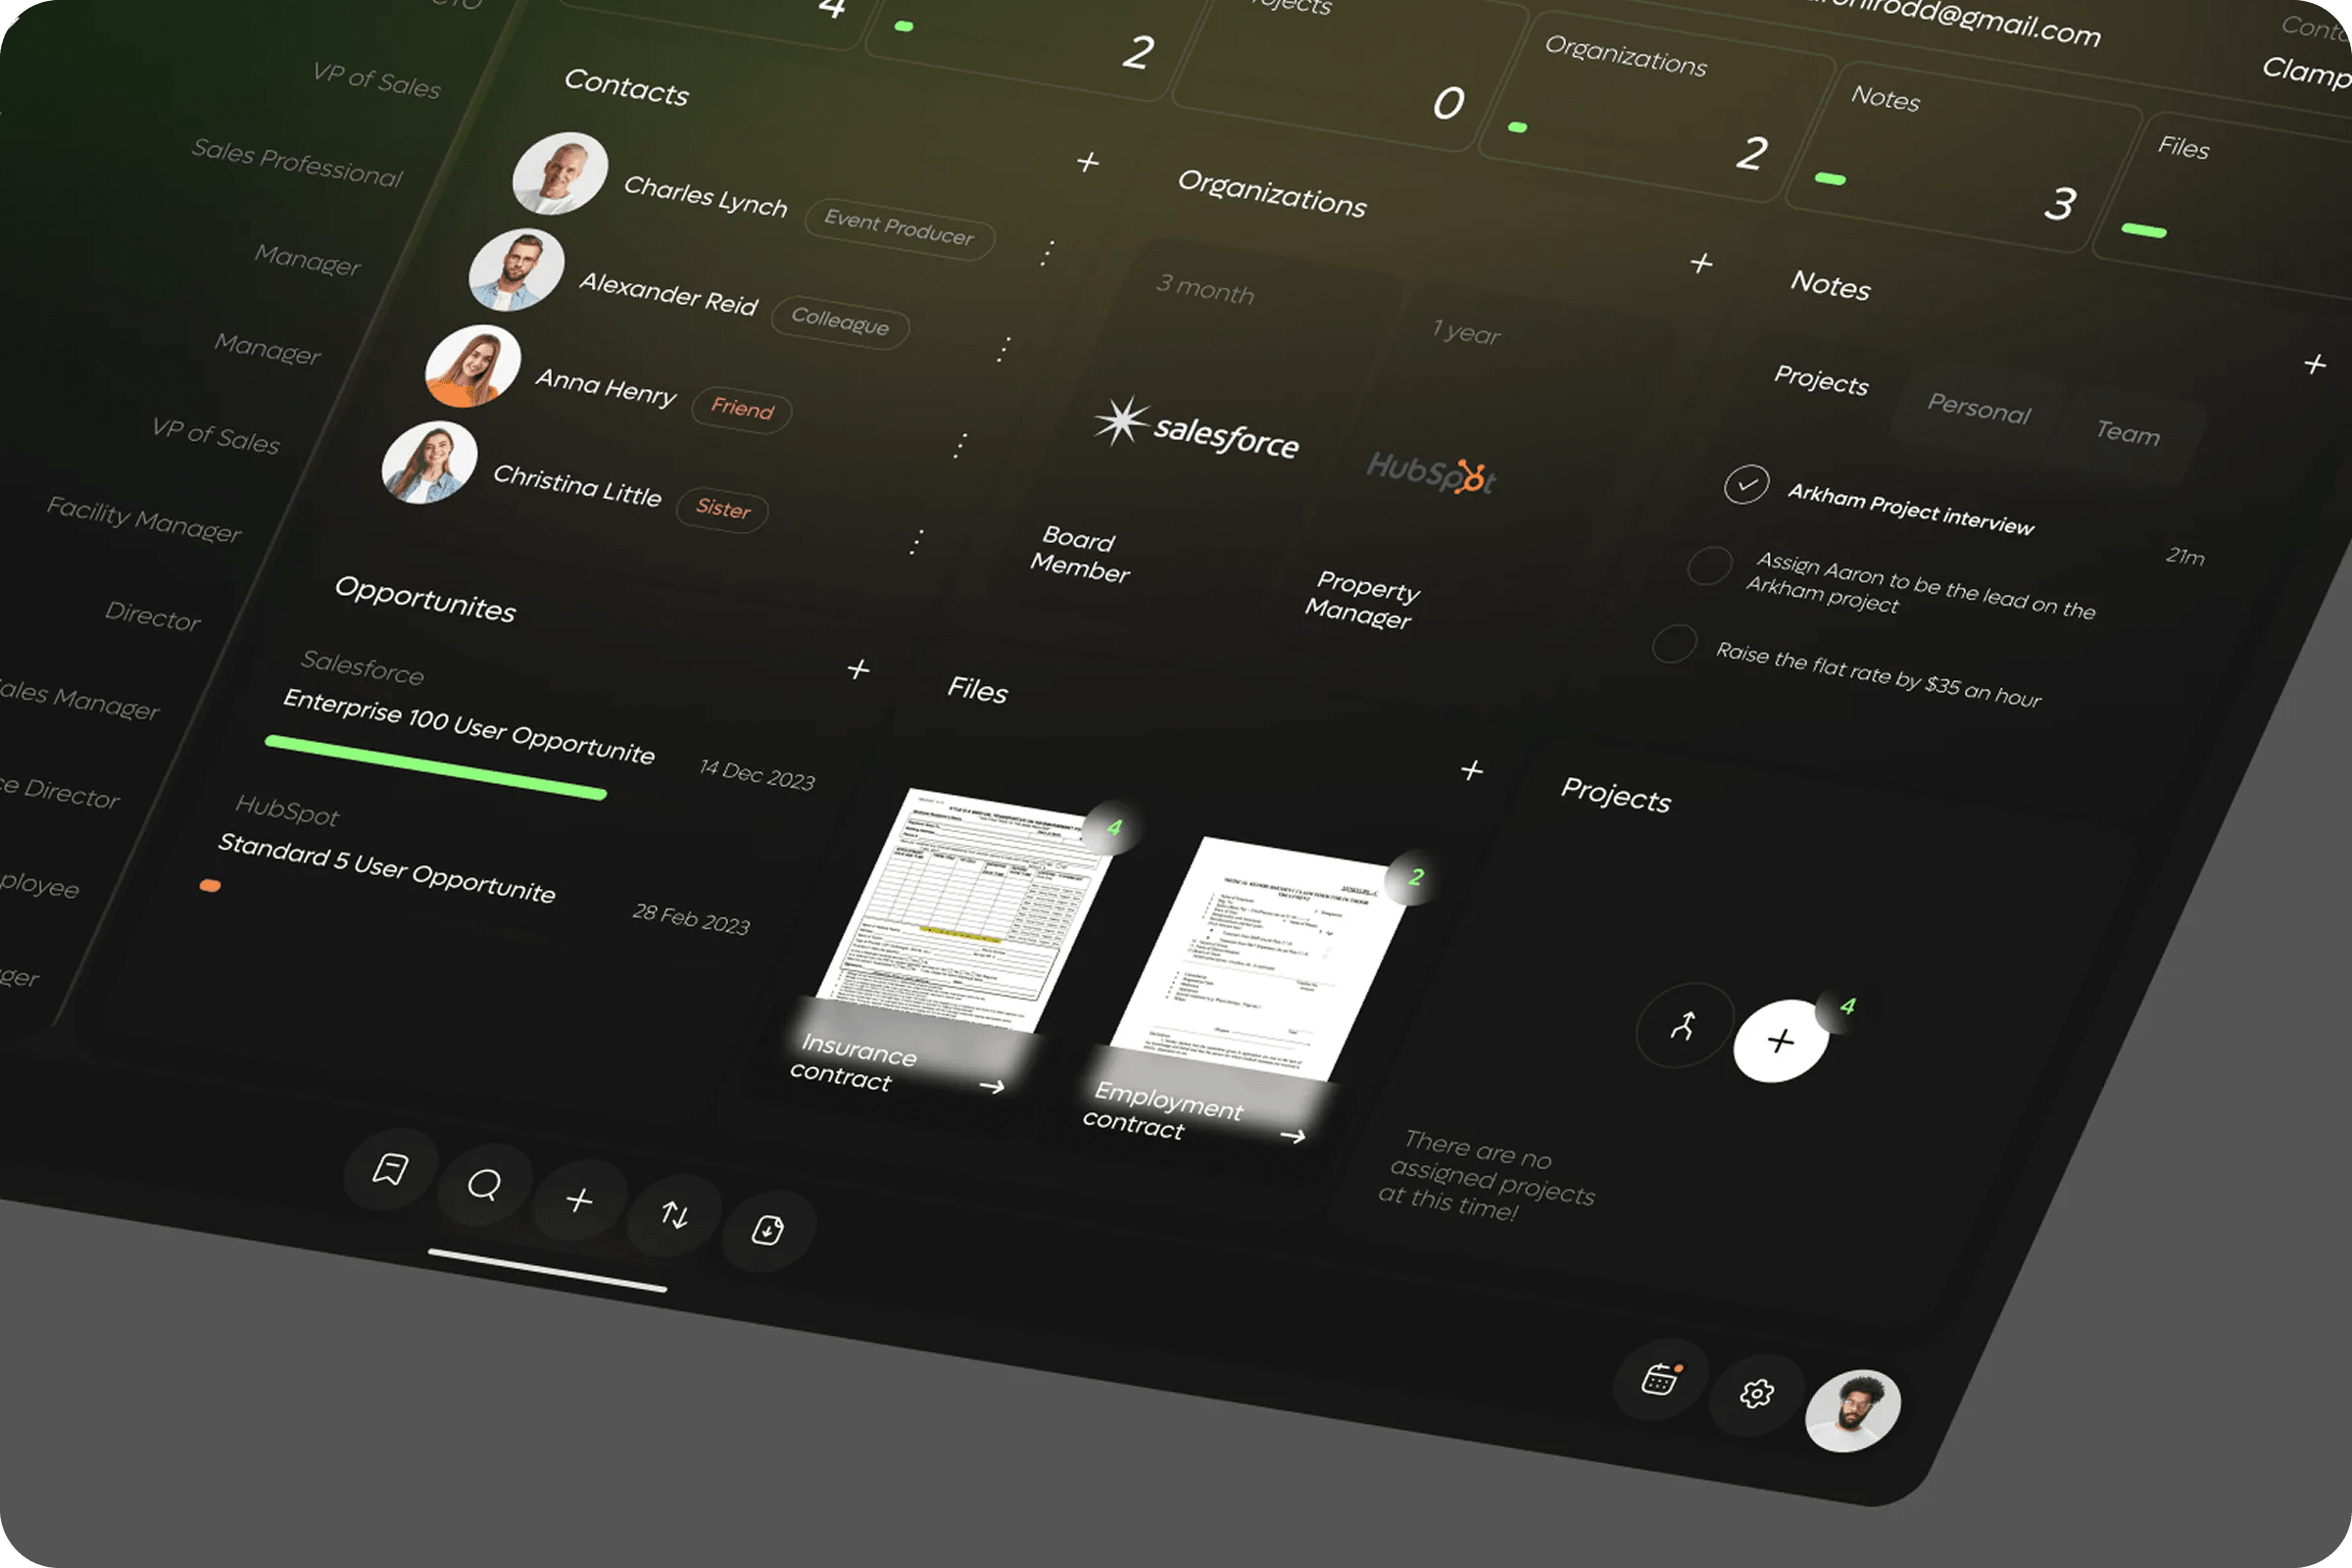Screen dimensions: 2352x1568
Task: Check the Assign Aaron lead note
Action: [1709, 565]
